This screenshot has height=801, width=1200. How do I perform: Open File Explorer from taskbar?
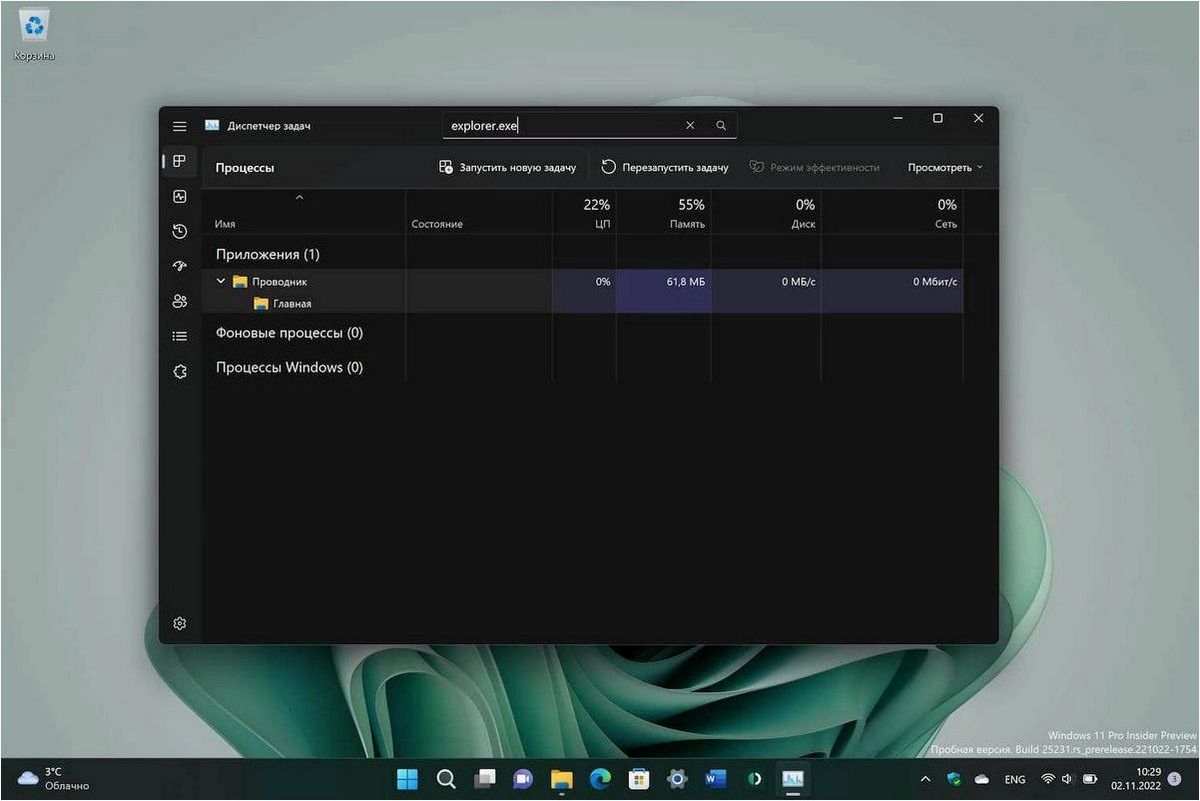(562, 779)
